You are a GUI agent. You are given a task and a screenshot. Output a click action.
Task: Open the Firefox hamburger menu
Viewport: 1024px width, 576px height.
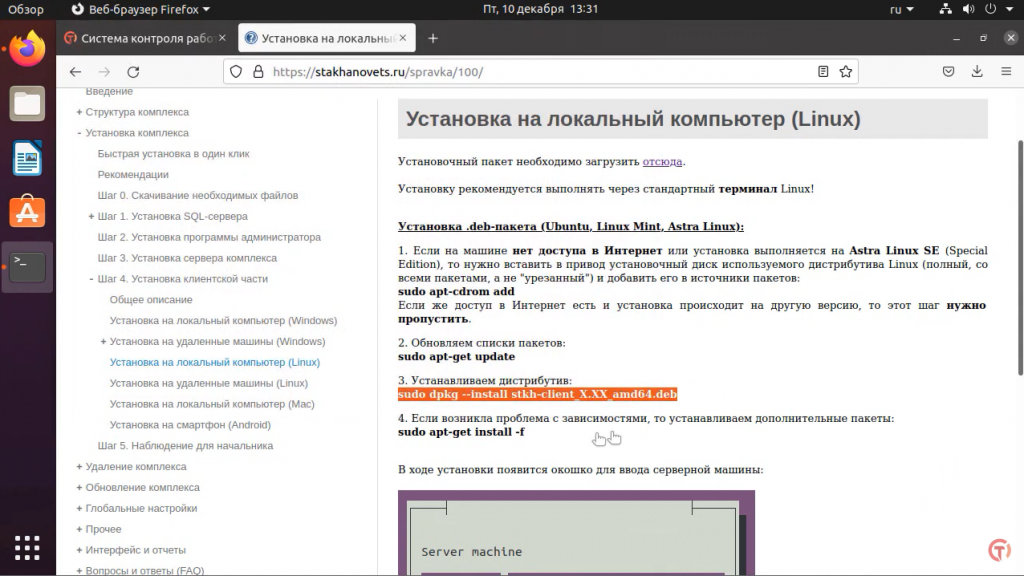click(x=1006, y=72)
